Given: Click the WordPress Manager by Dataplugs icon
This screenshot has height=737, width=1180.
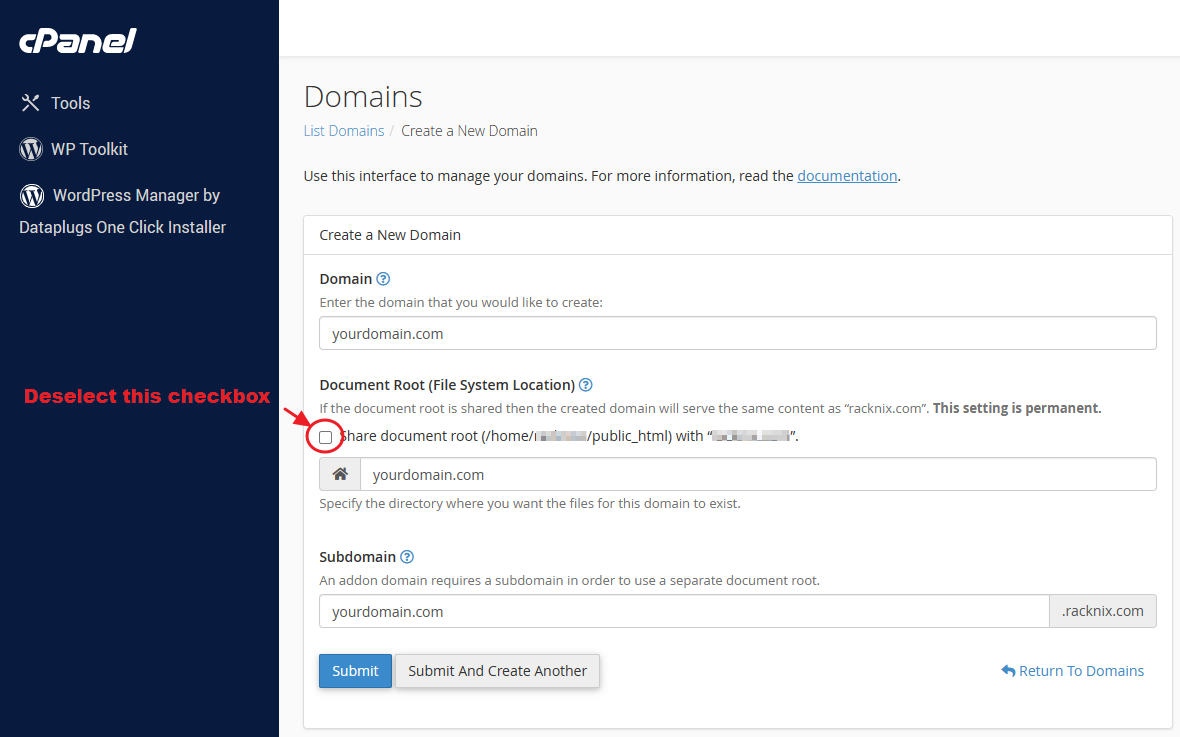Looking at the screenshot, I should (30, 196).
